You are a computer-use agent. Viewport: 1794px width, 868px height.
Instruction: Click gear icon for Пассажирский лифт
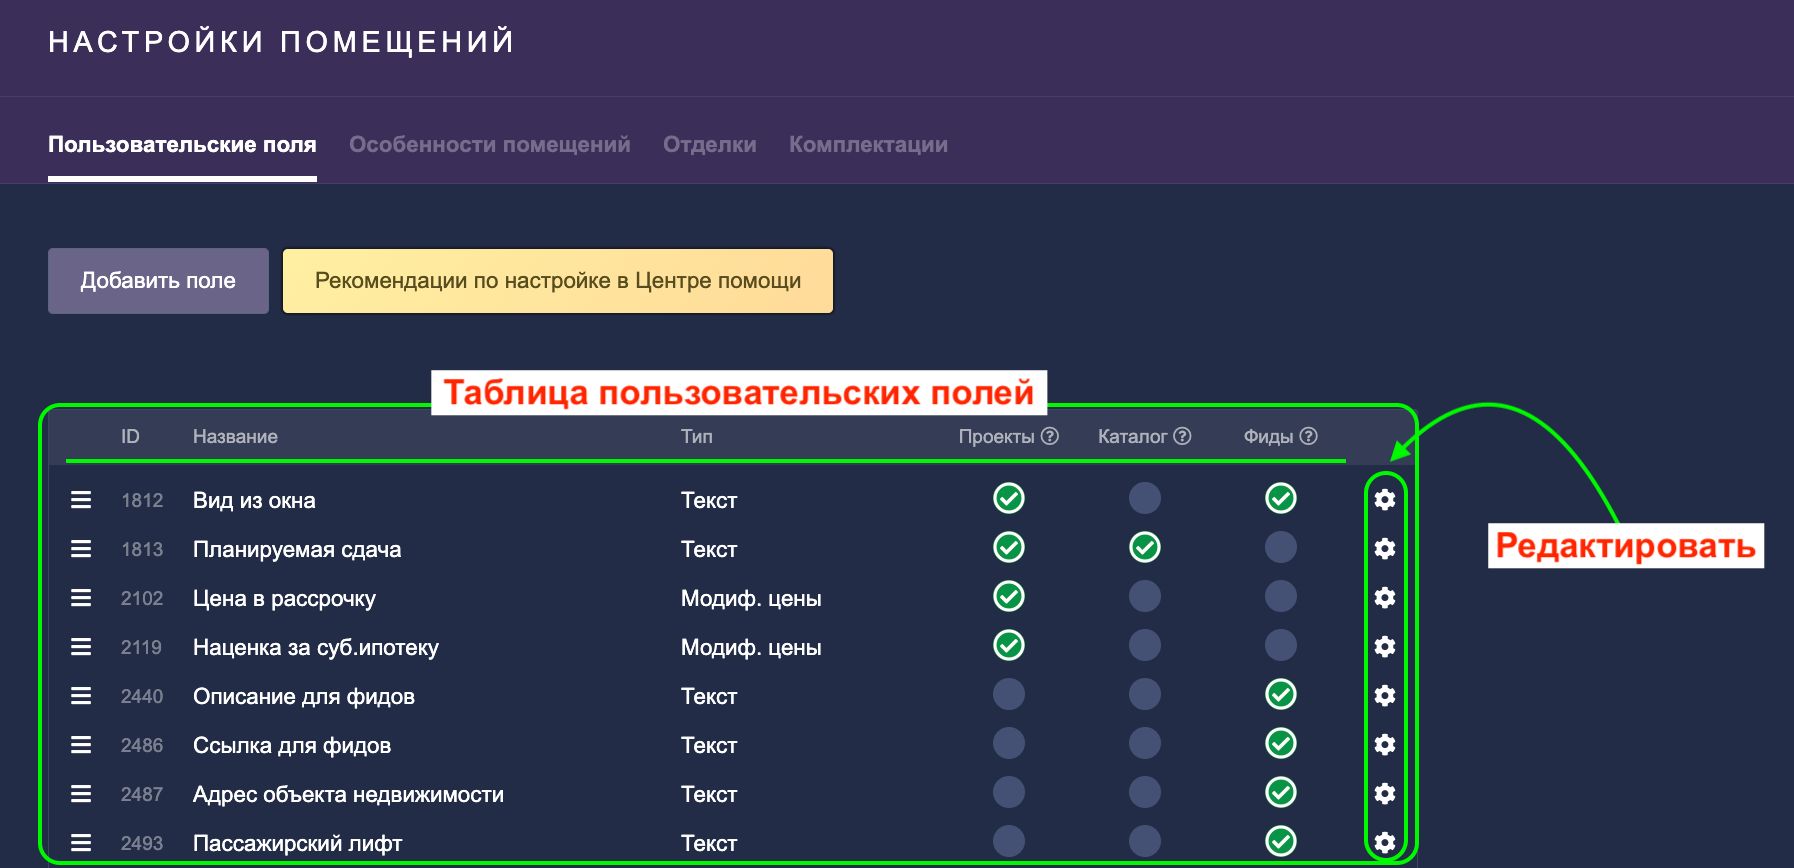(x=1384, y=842)
